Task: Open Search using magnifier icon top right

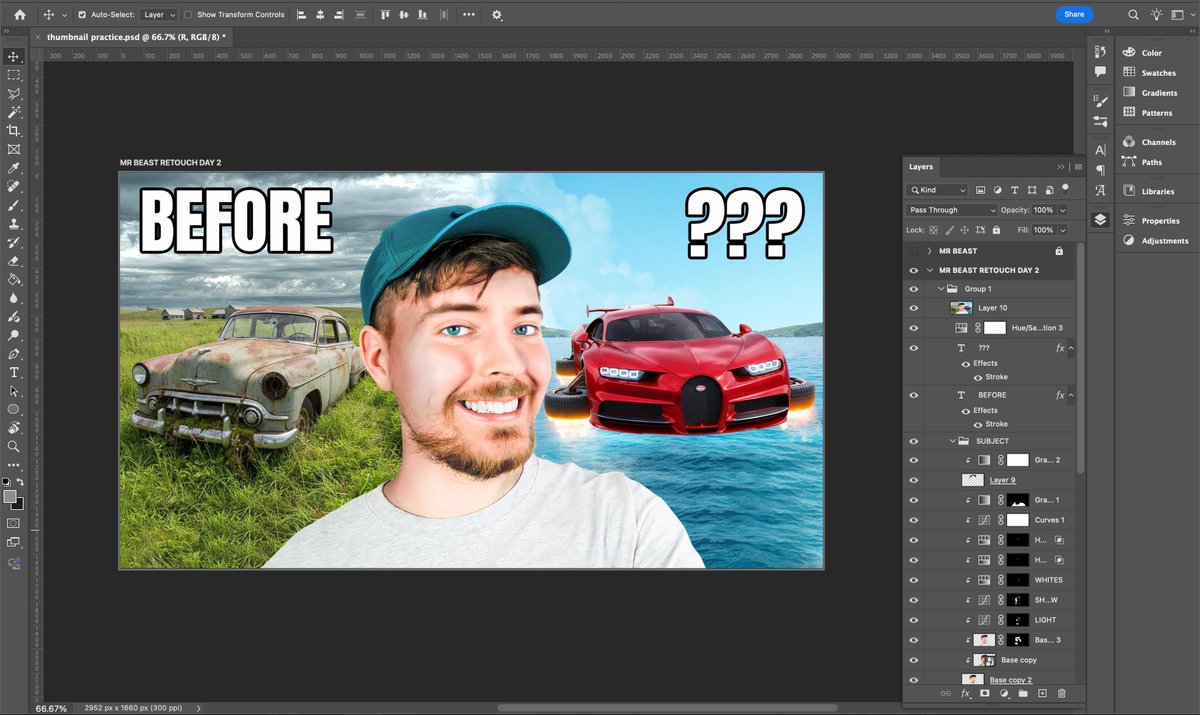Action: tap(1133, 15)
